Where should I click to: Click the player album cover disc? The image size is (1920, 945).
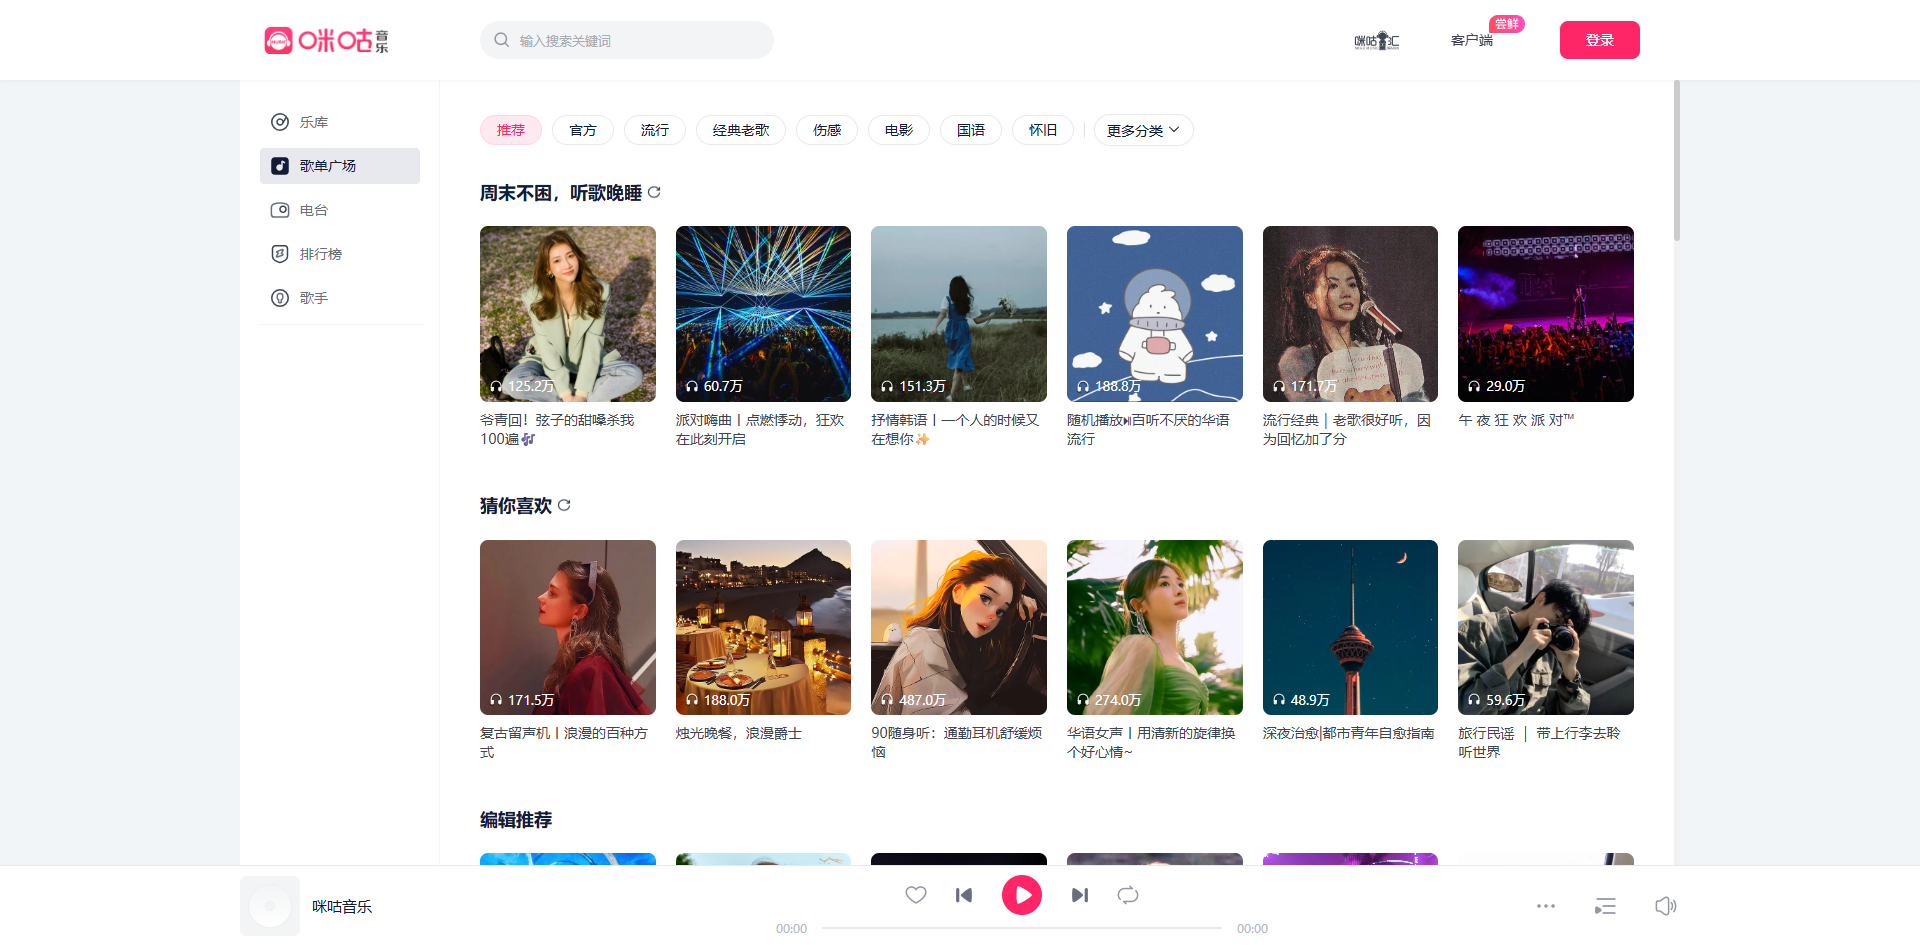(x=270, y=906)
